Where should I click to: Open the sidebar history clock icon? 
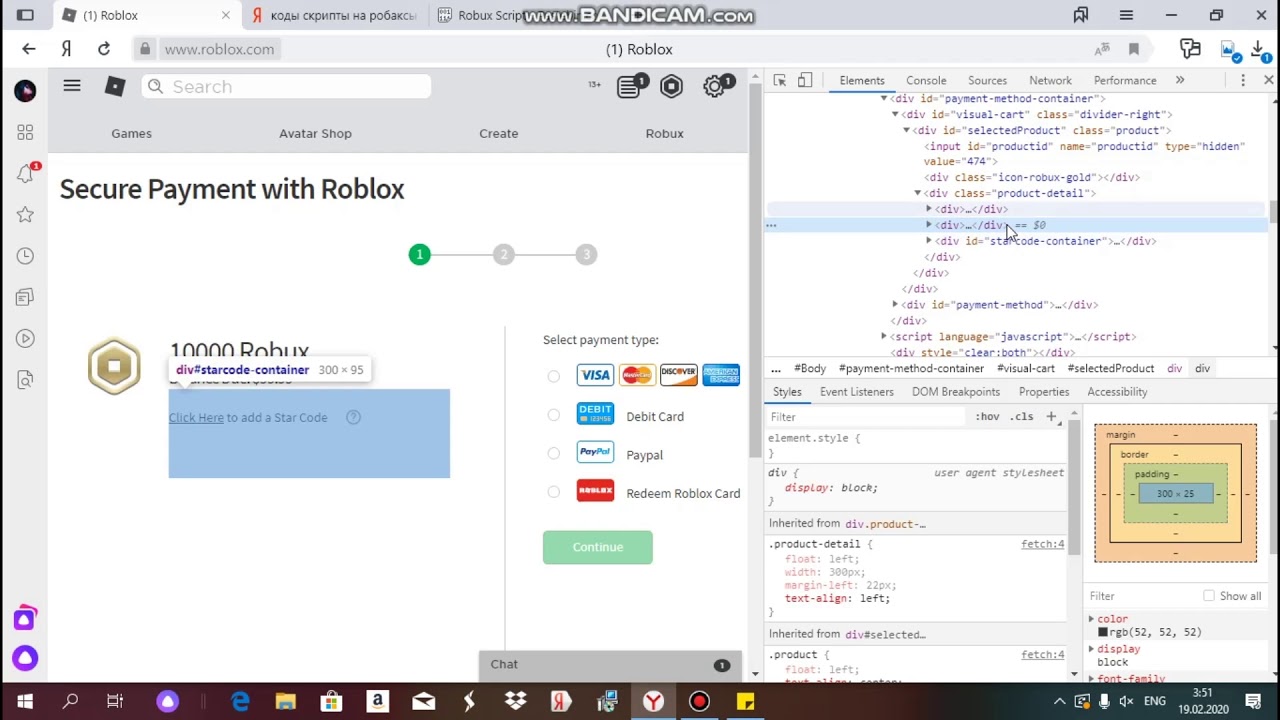pyautogui.click(x=25, y=256)
